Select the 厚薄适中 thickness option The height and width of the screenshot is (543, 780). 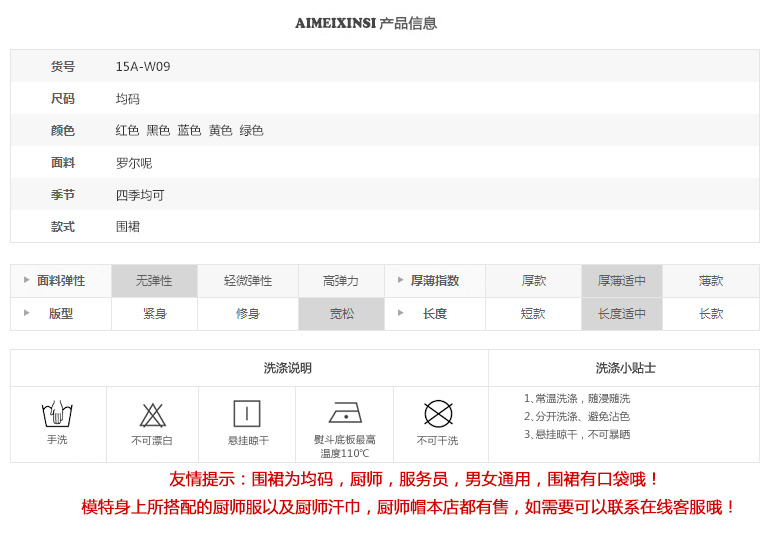pyautogui.click(x=622, y=281)
